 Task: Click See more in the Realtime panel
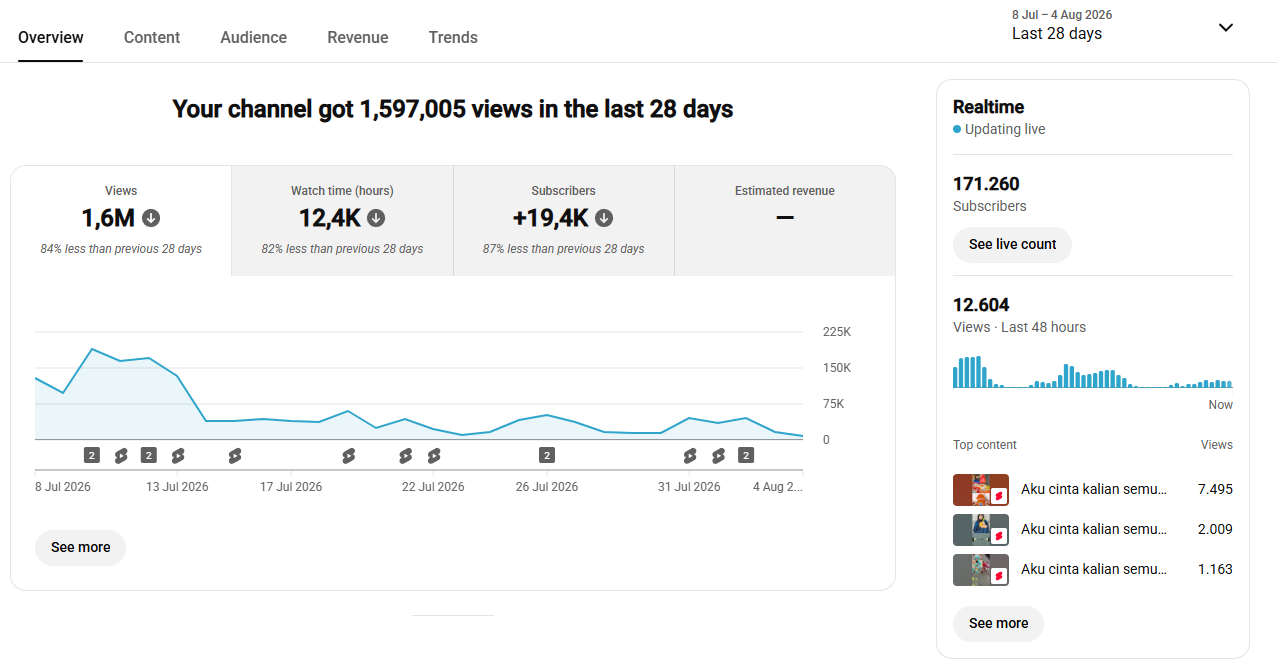(998, 624)
